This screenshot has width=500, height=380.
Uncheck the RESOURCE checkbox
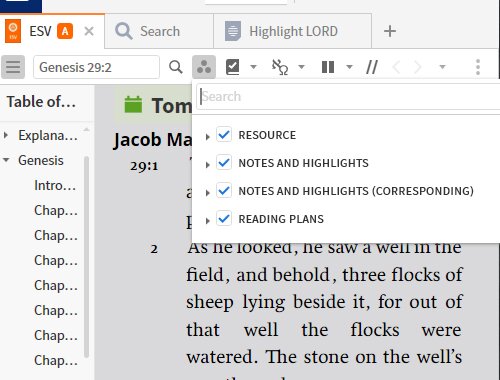pyautogui.click(x=224, y=135)
